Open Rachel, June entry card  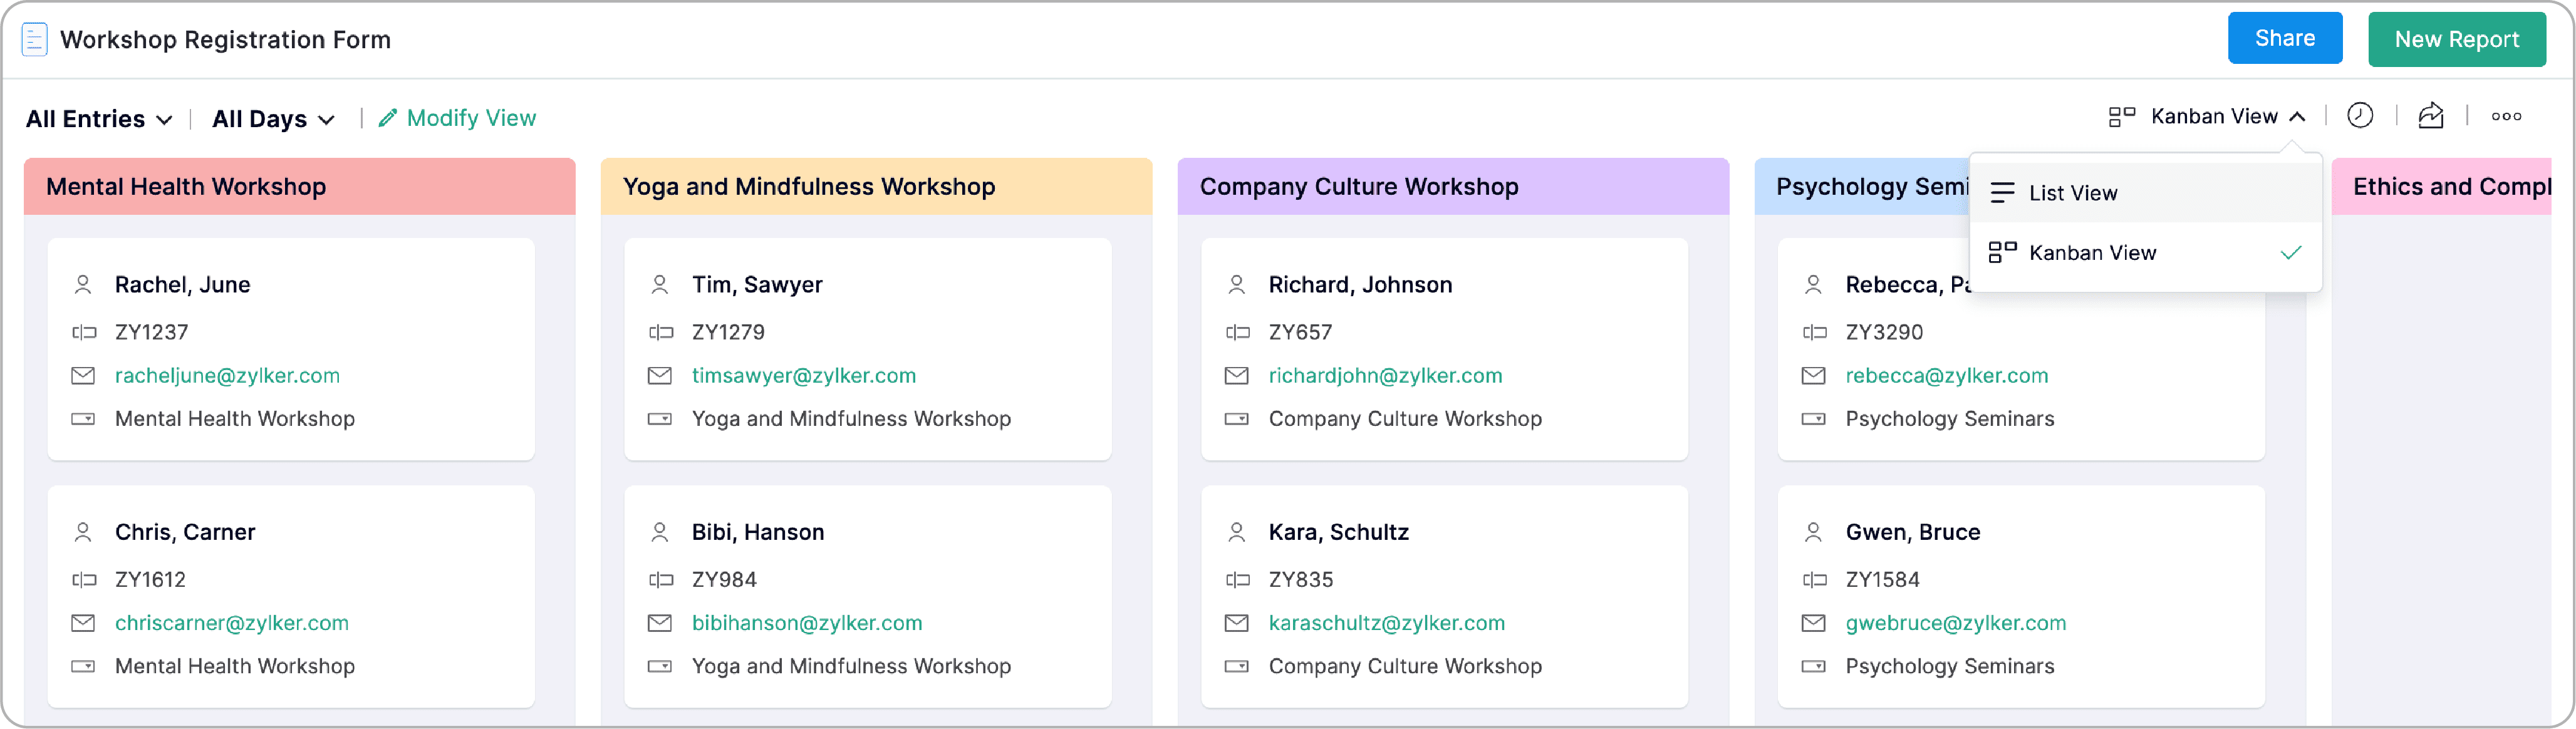291,349
